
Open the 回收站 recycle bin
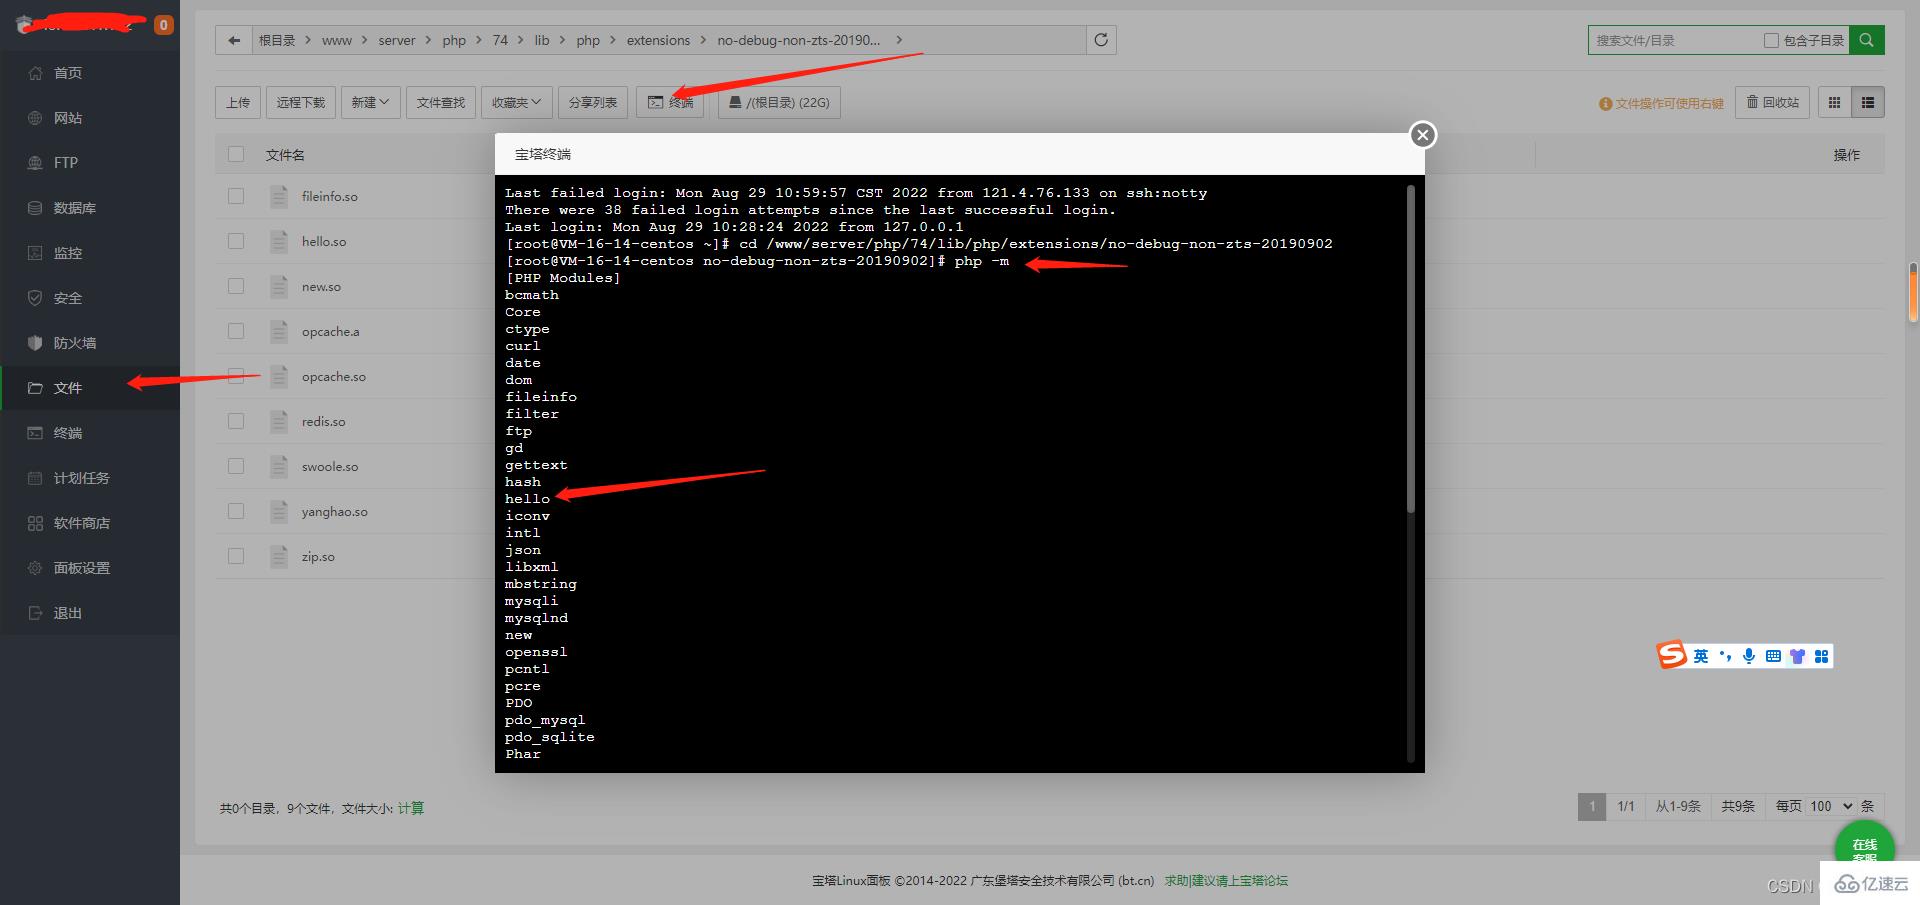tap(1772, 102)
